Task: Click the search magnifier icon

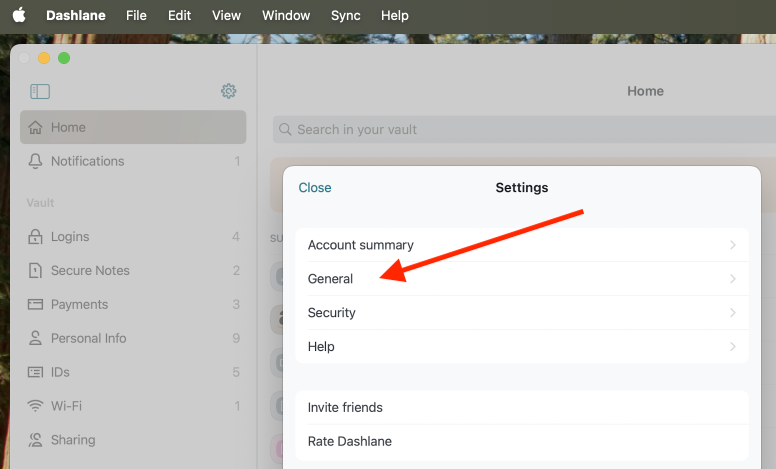Action: (x=285, y=129)
